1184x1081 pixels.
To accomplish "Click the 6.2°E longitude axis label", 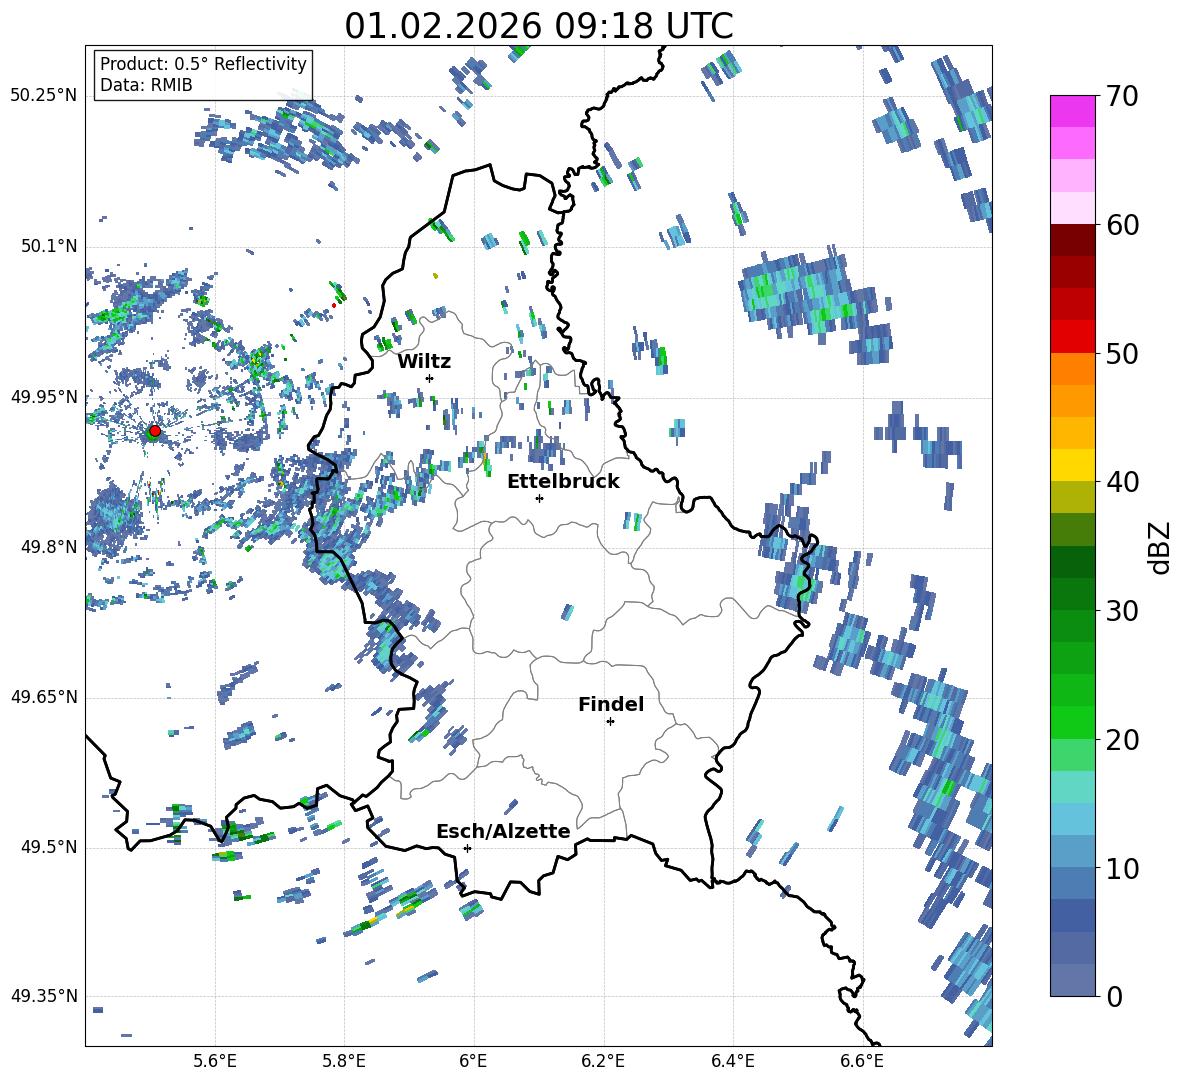I will (x=603, y=1060).
